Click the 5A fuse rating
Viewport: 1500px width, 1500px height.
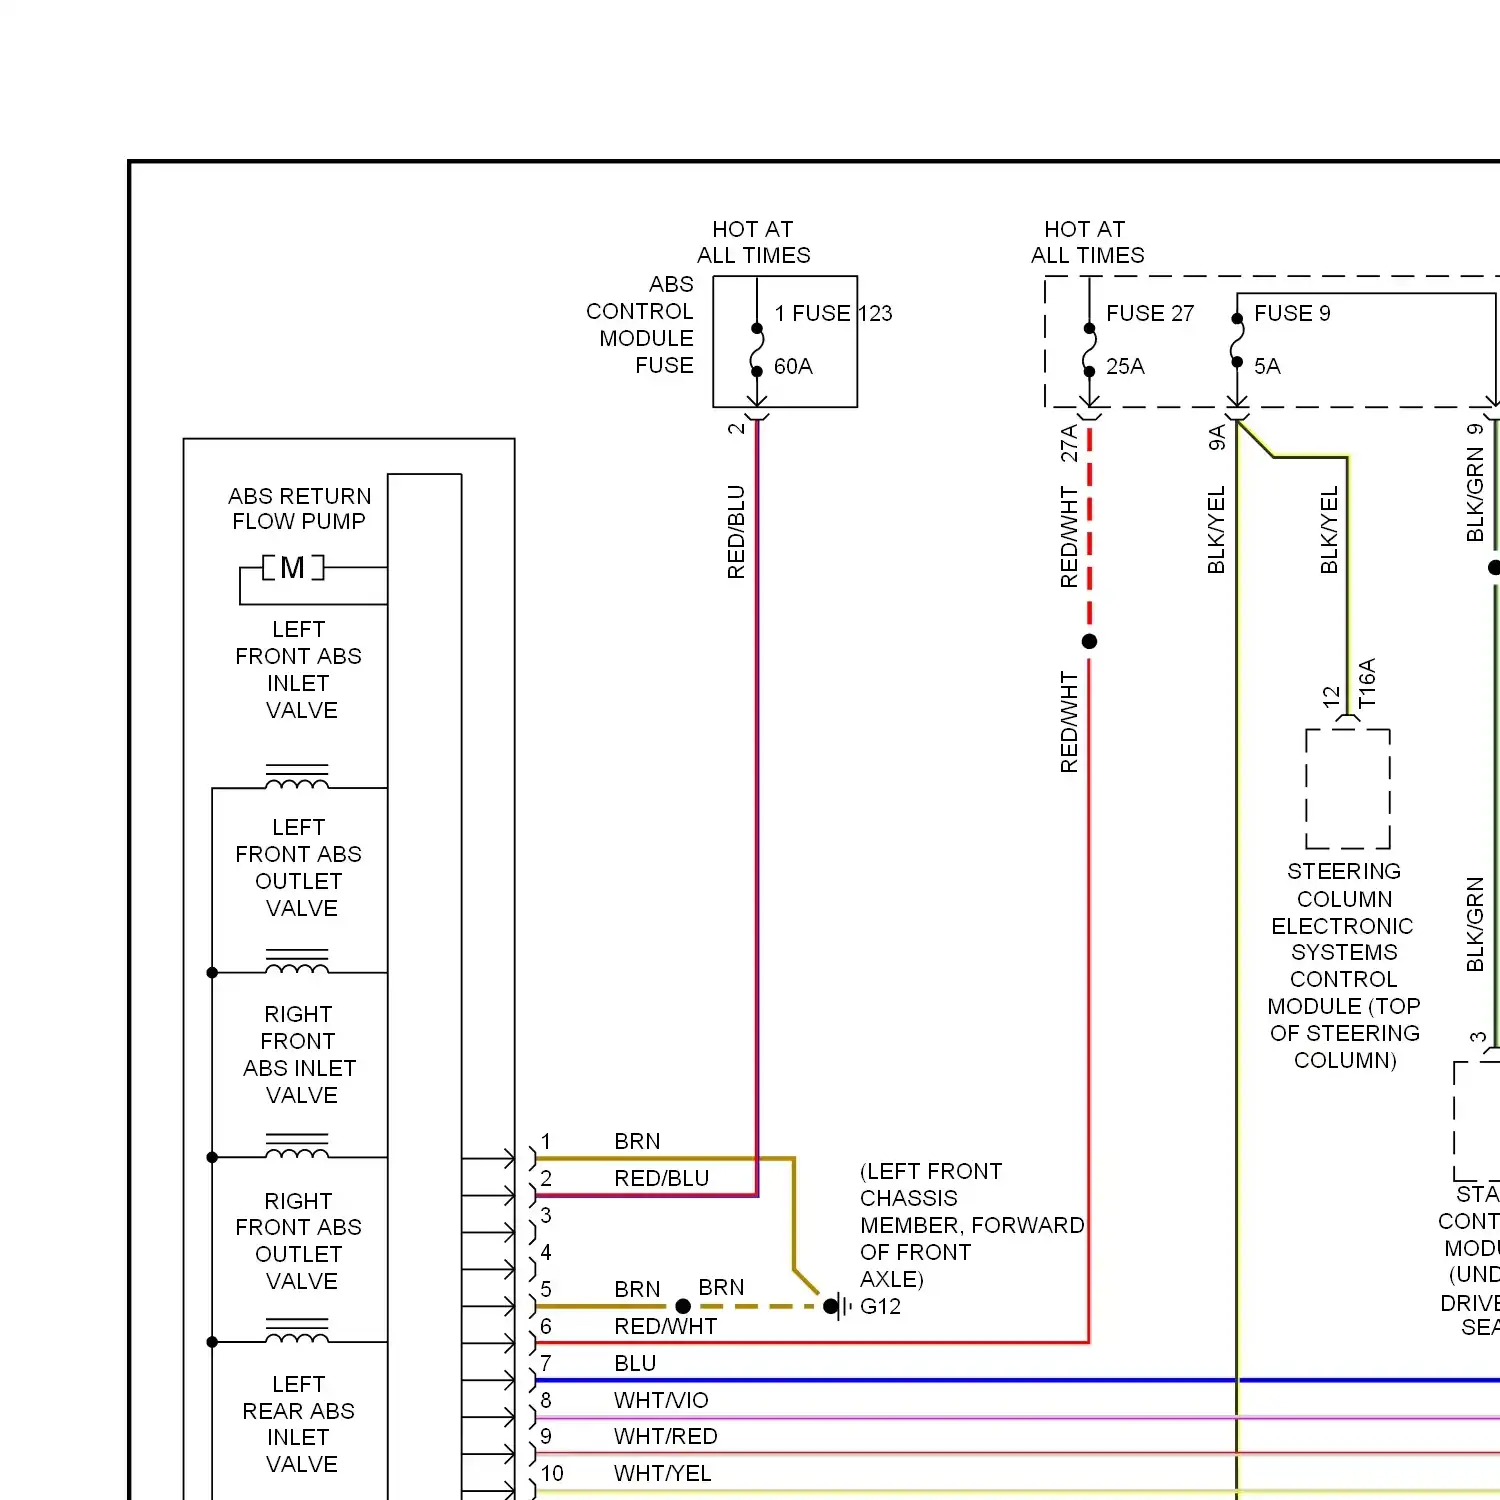[1267, 366]
